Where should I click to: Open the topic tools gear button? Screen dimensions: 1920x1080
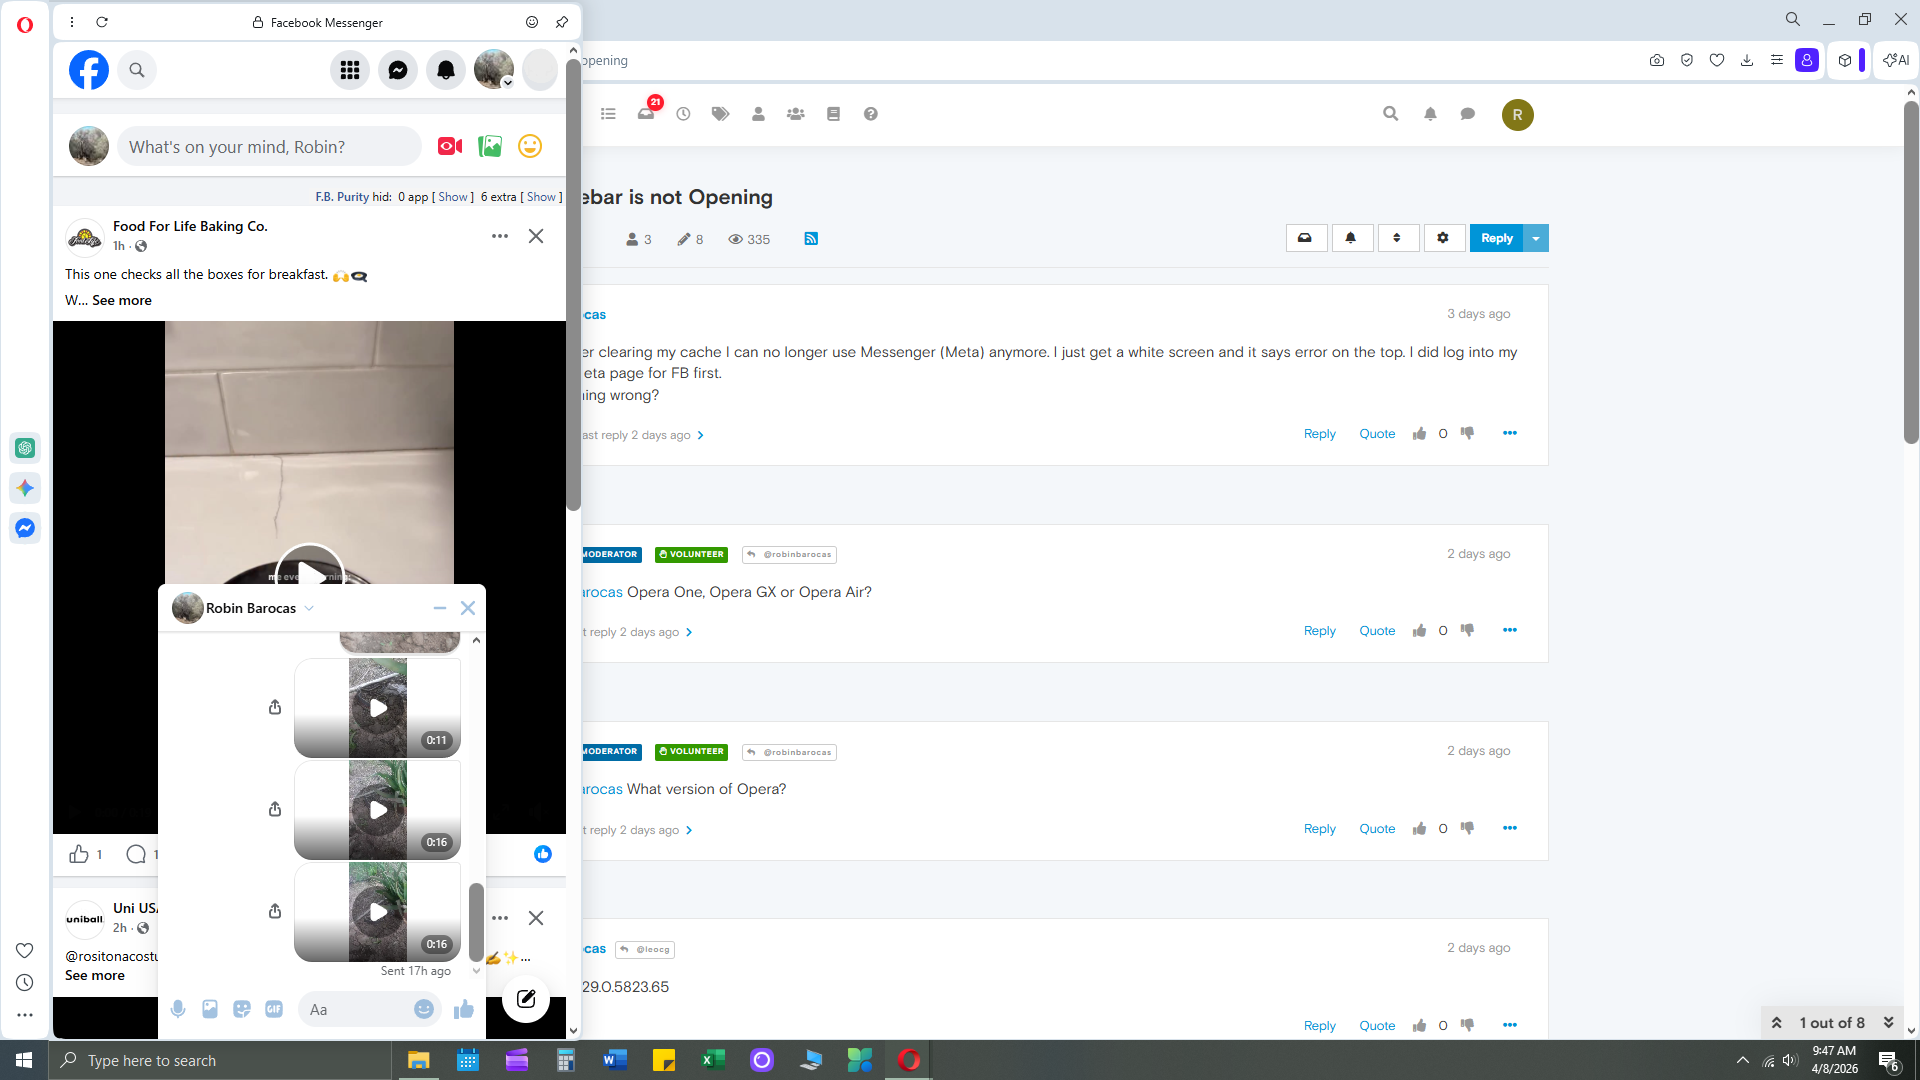click(x=1442, y=238)
